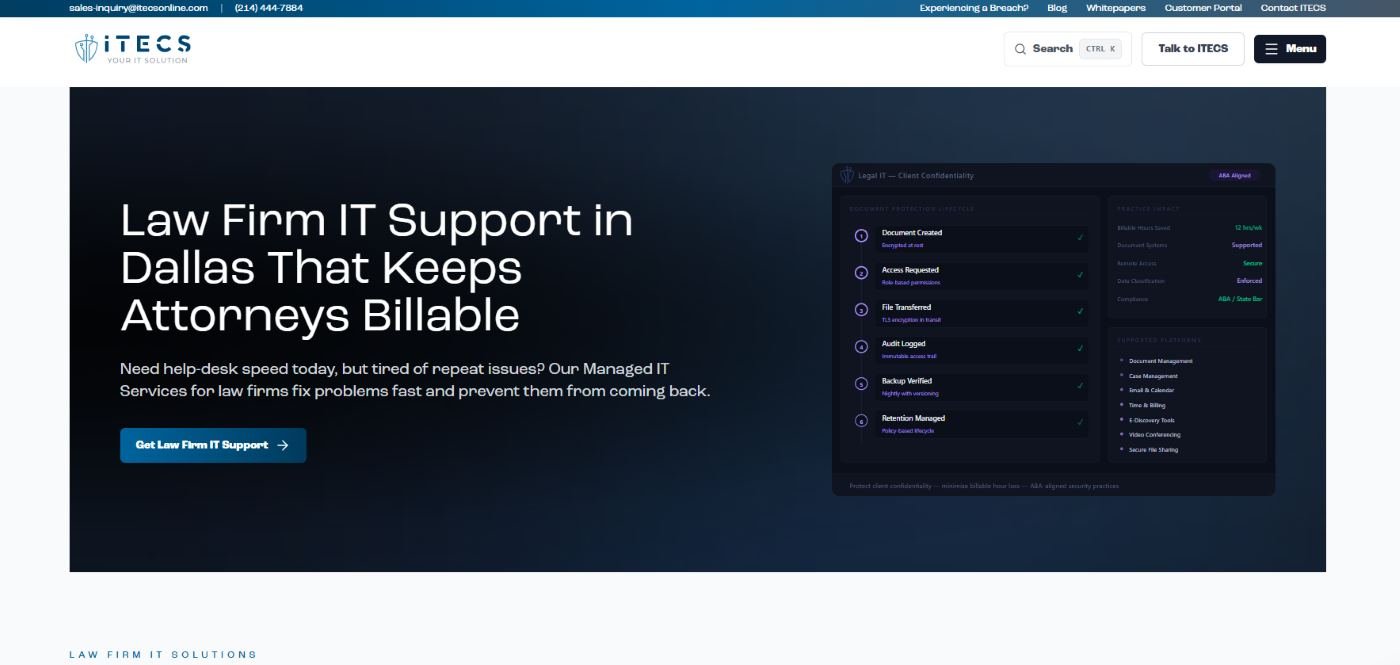Open the Whitepapers link

[x=1116, y=8]
